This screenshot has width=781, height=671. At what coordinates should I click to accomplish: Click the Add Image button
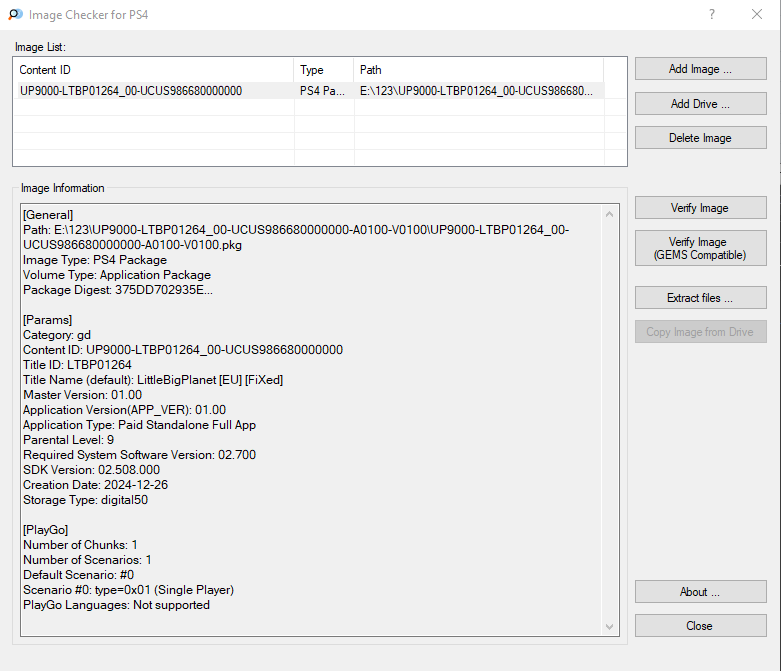point(700,69)
